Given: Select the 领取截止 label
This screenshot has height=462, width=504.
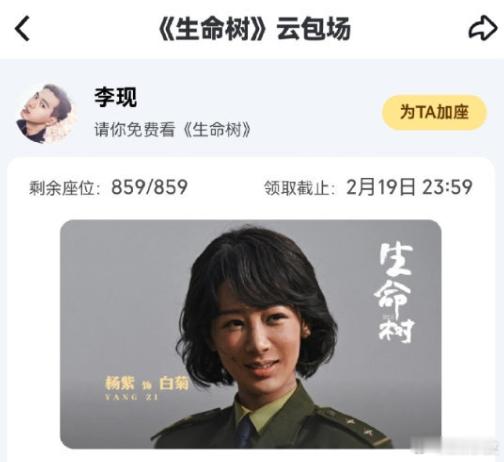Looking at the screenshot, I should [x=299, y=188].
